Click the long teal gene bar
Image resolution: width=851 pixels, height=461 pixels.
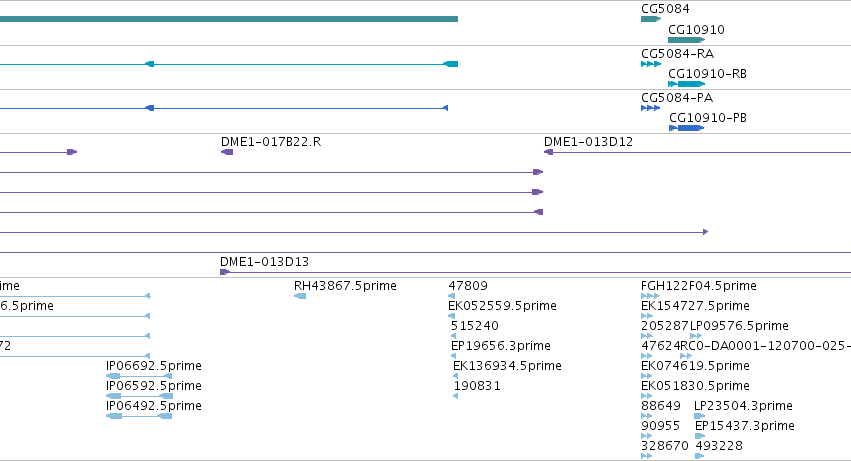[228, 19]
